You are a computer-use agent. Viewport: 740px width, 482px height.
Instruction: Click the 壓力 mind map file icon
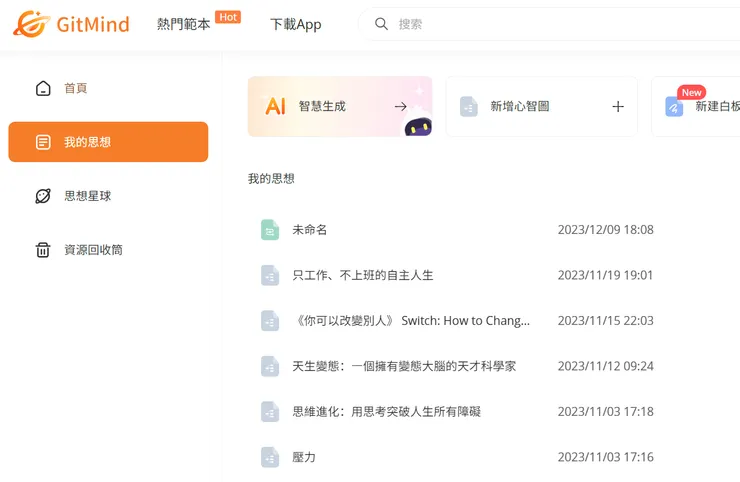point(270,457)
